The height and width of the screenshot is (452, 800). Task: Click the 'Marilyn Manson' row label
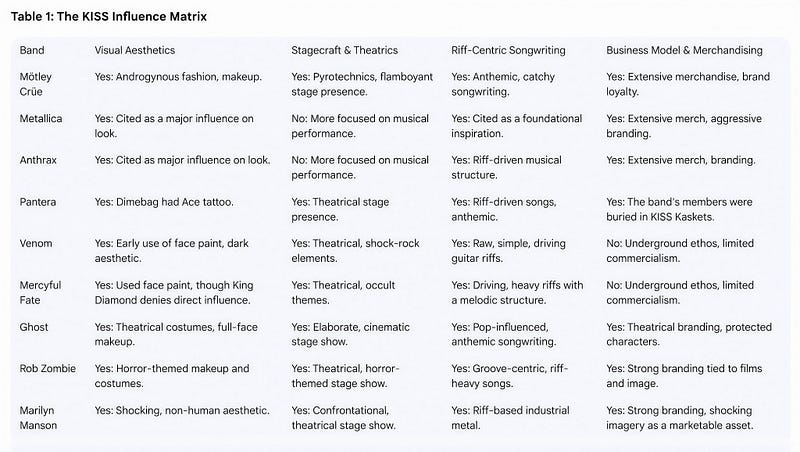pos(38,417)
